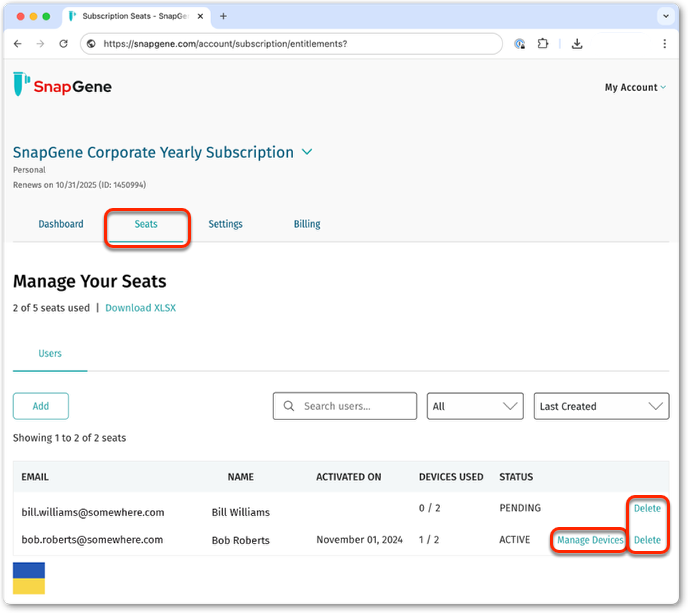Expand the My Account menu
The height and width of the screenshot is (613, 688).
tap(635, 87)
